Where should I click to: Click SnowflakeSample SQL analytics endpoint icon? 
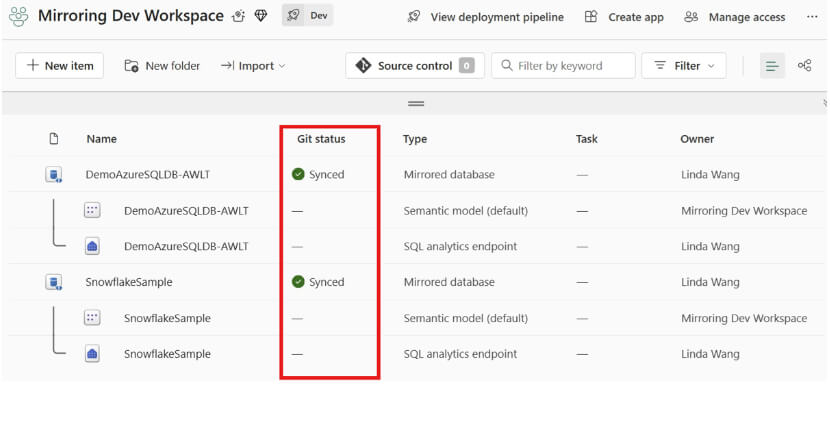click(92, 354)
